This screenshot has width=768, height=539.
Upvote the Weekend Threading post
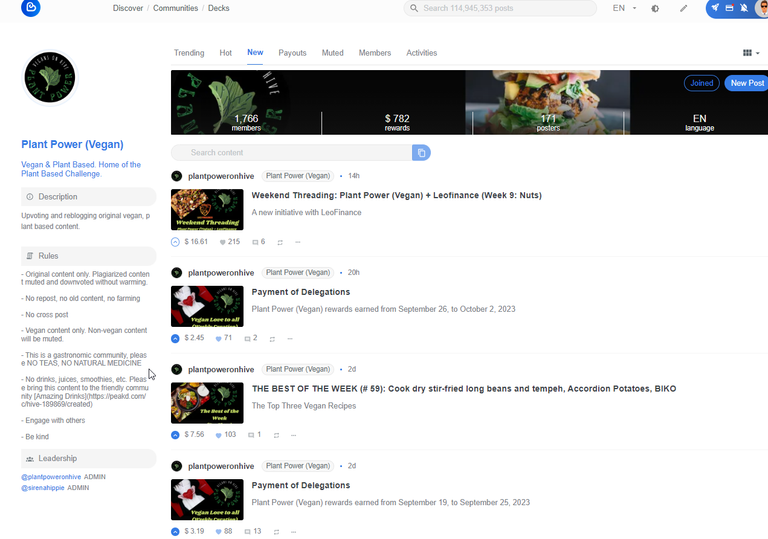pyautogui.click(x=175, y=242)
